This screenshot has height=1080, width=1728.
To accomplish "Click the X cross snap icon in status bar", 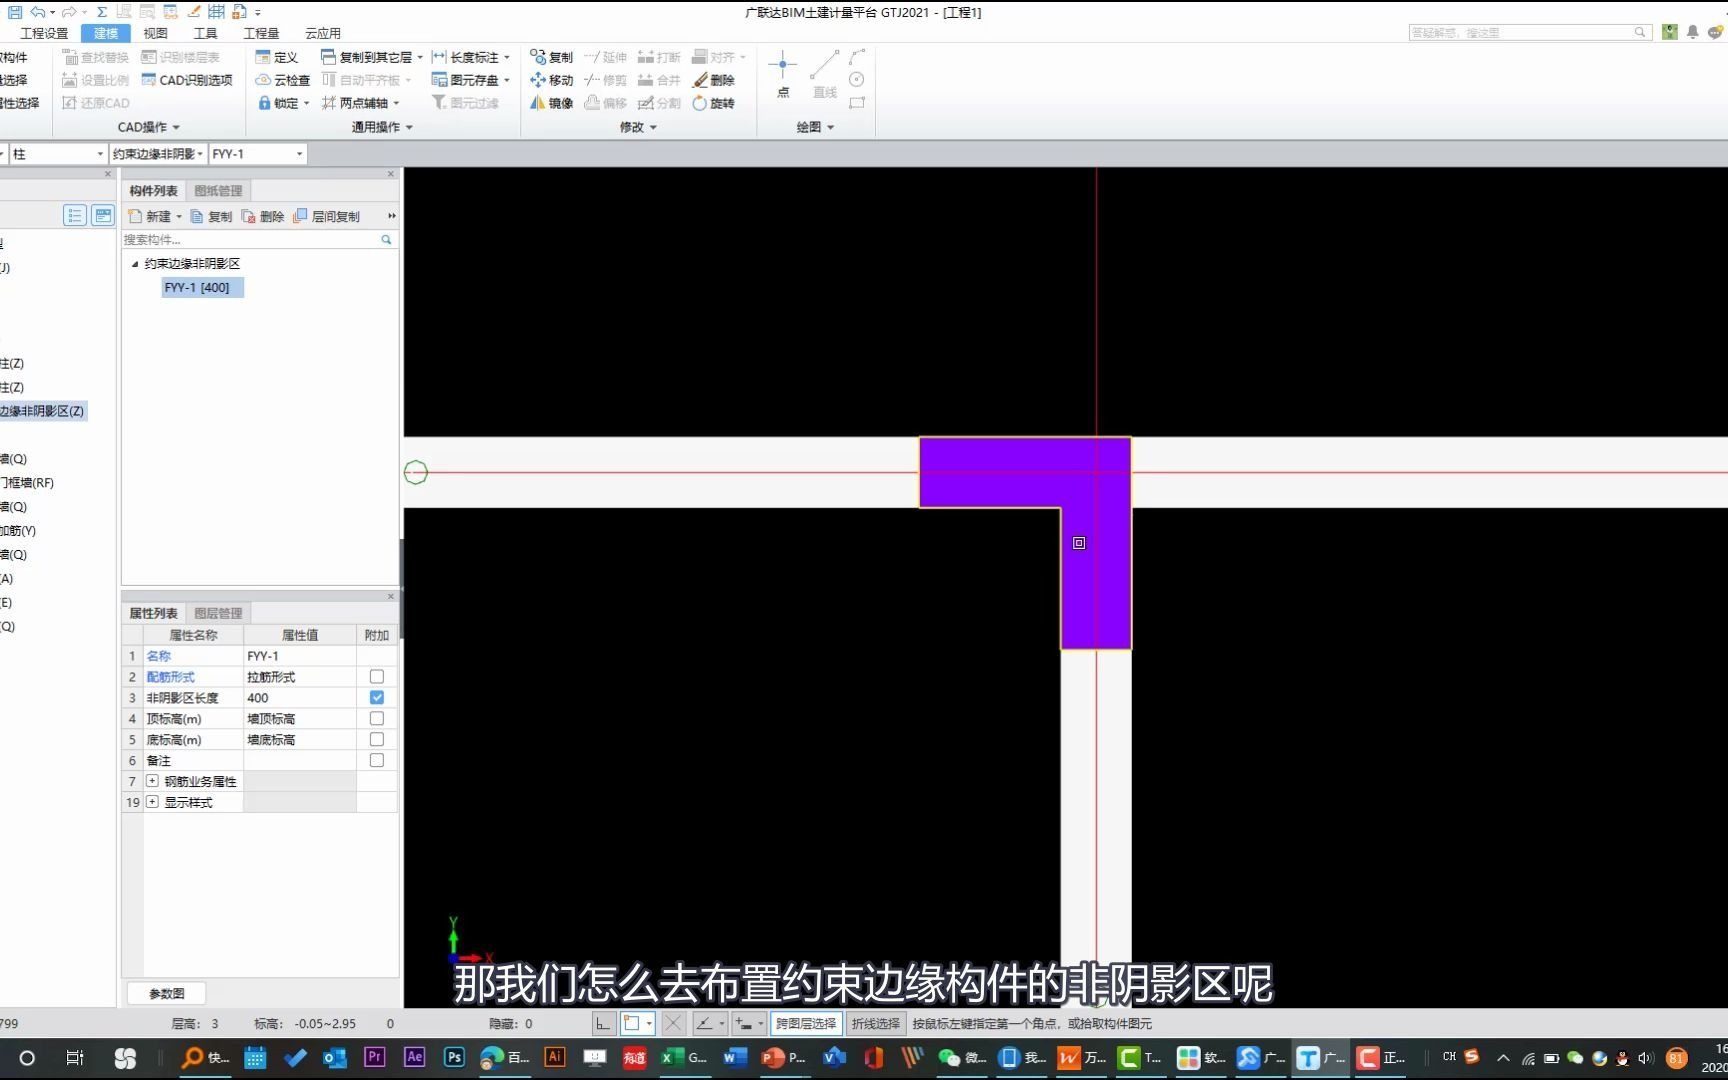I will 673,1023.
